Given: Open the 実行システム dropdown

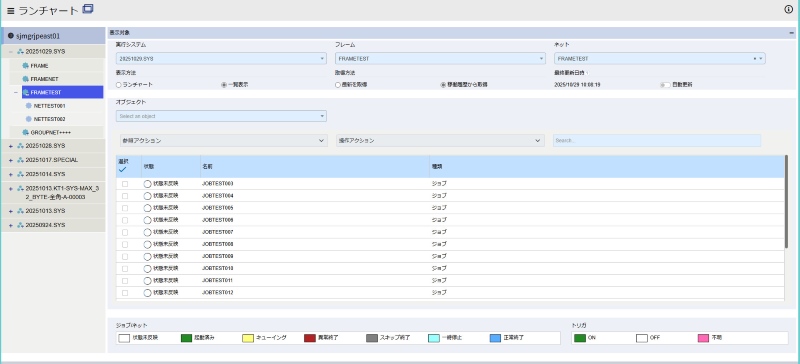Looking at the screenshot, I should pyautogui.click(x=221, y=59).
